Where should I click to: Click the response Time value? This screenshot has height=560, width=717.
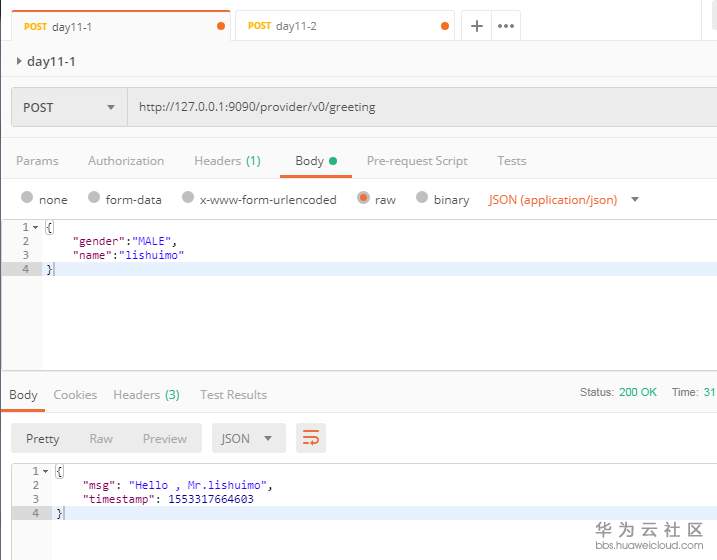point(709,392)
